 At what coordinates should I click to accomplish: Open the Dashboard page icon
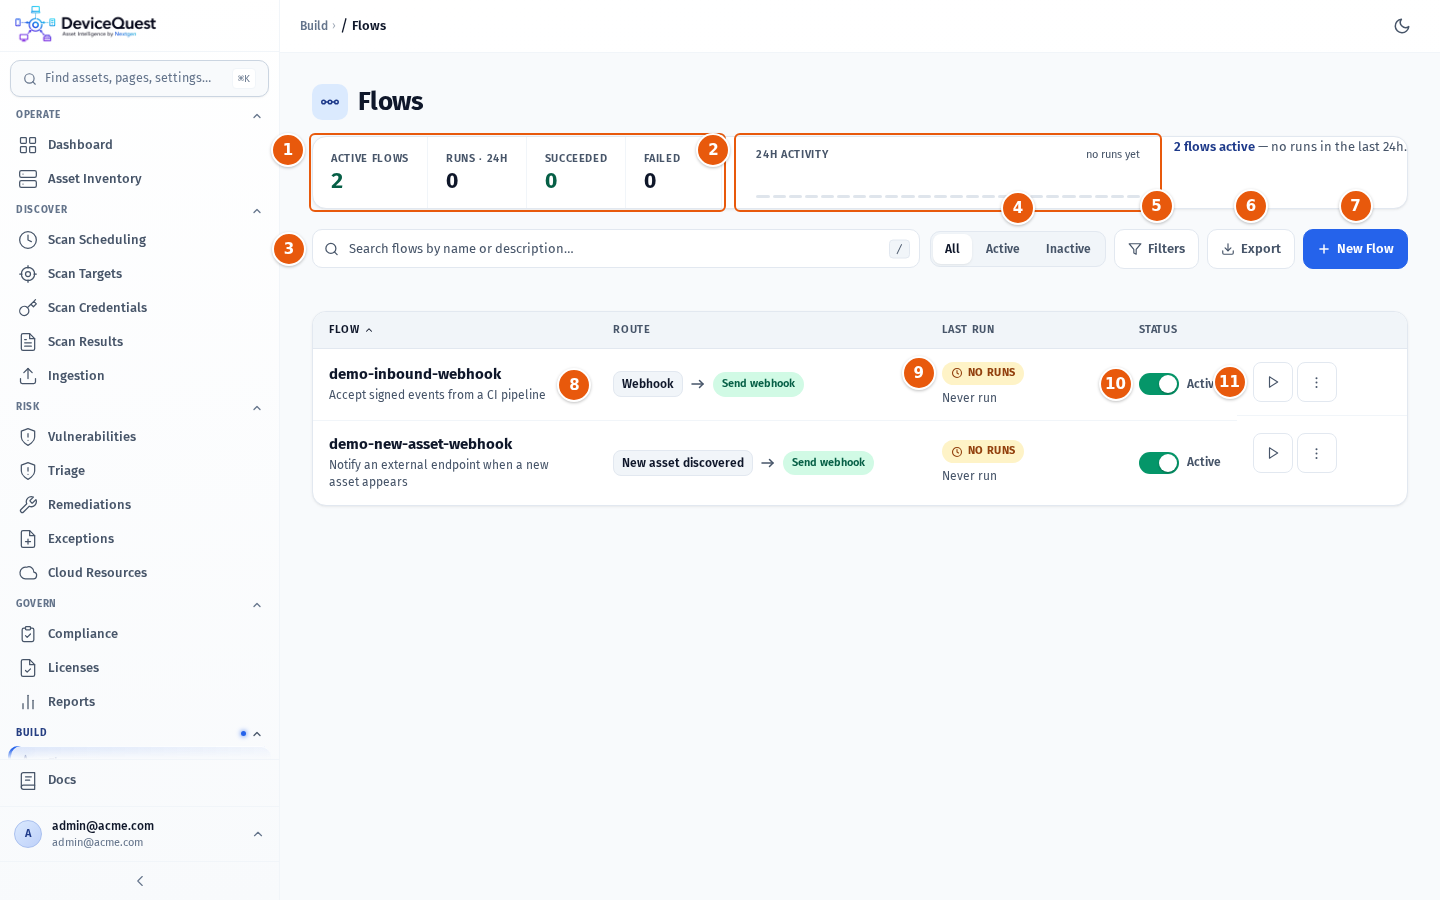(28, 145)
